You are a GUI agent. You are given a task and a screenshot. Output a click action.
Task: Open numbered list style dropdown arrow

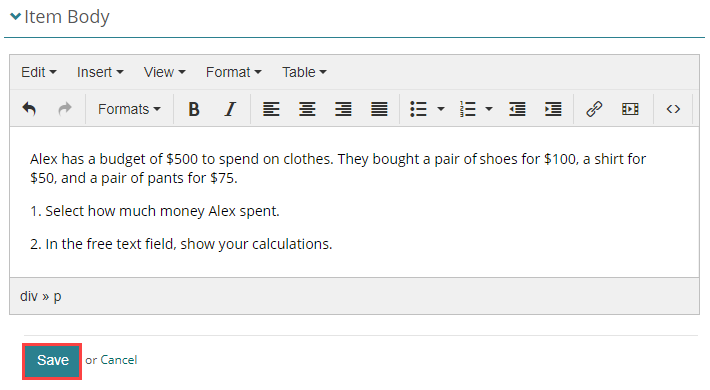click(489, 109)
